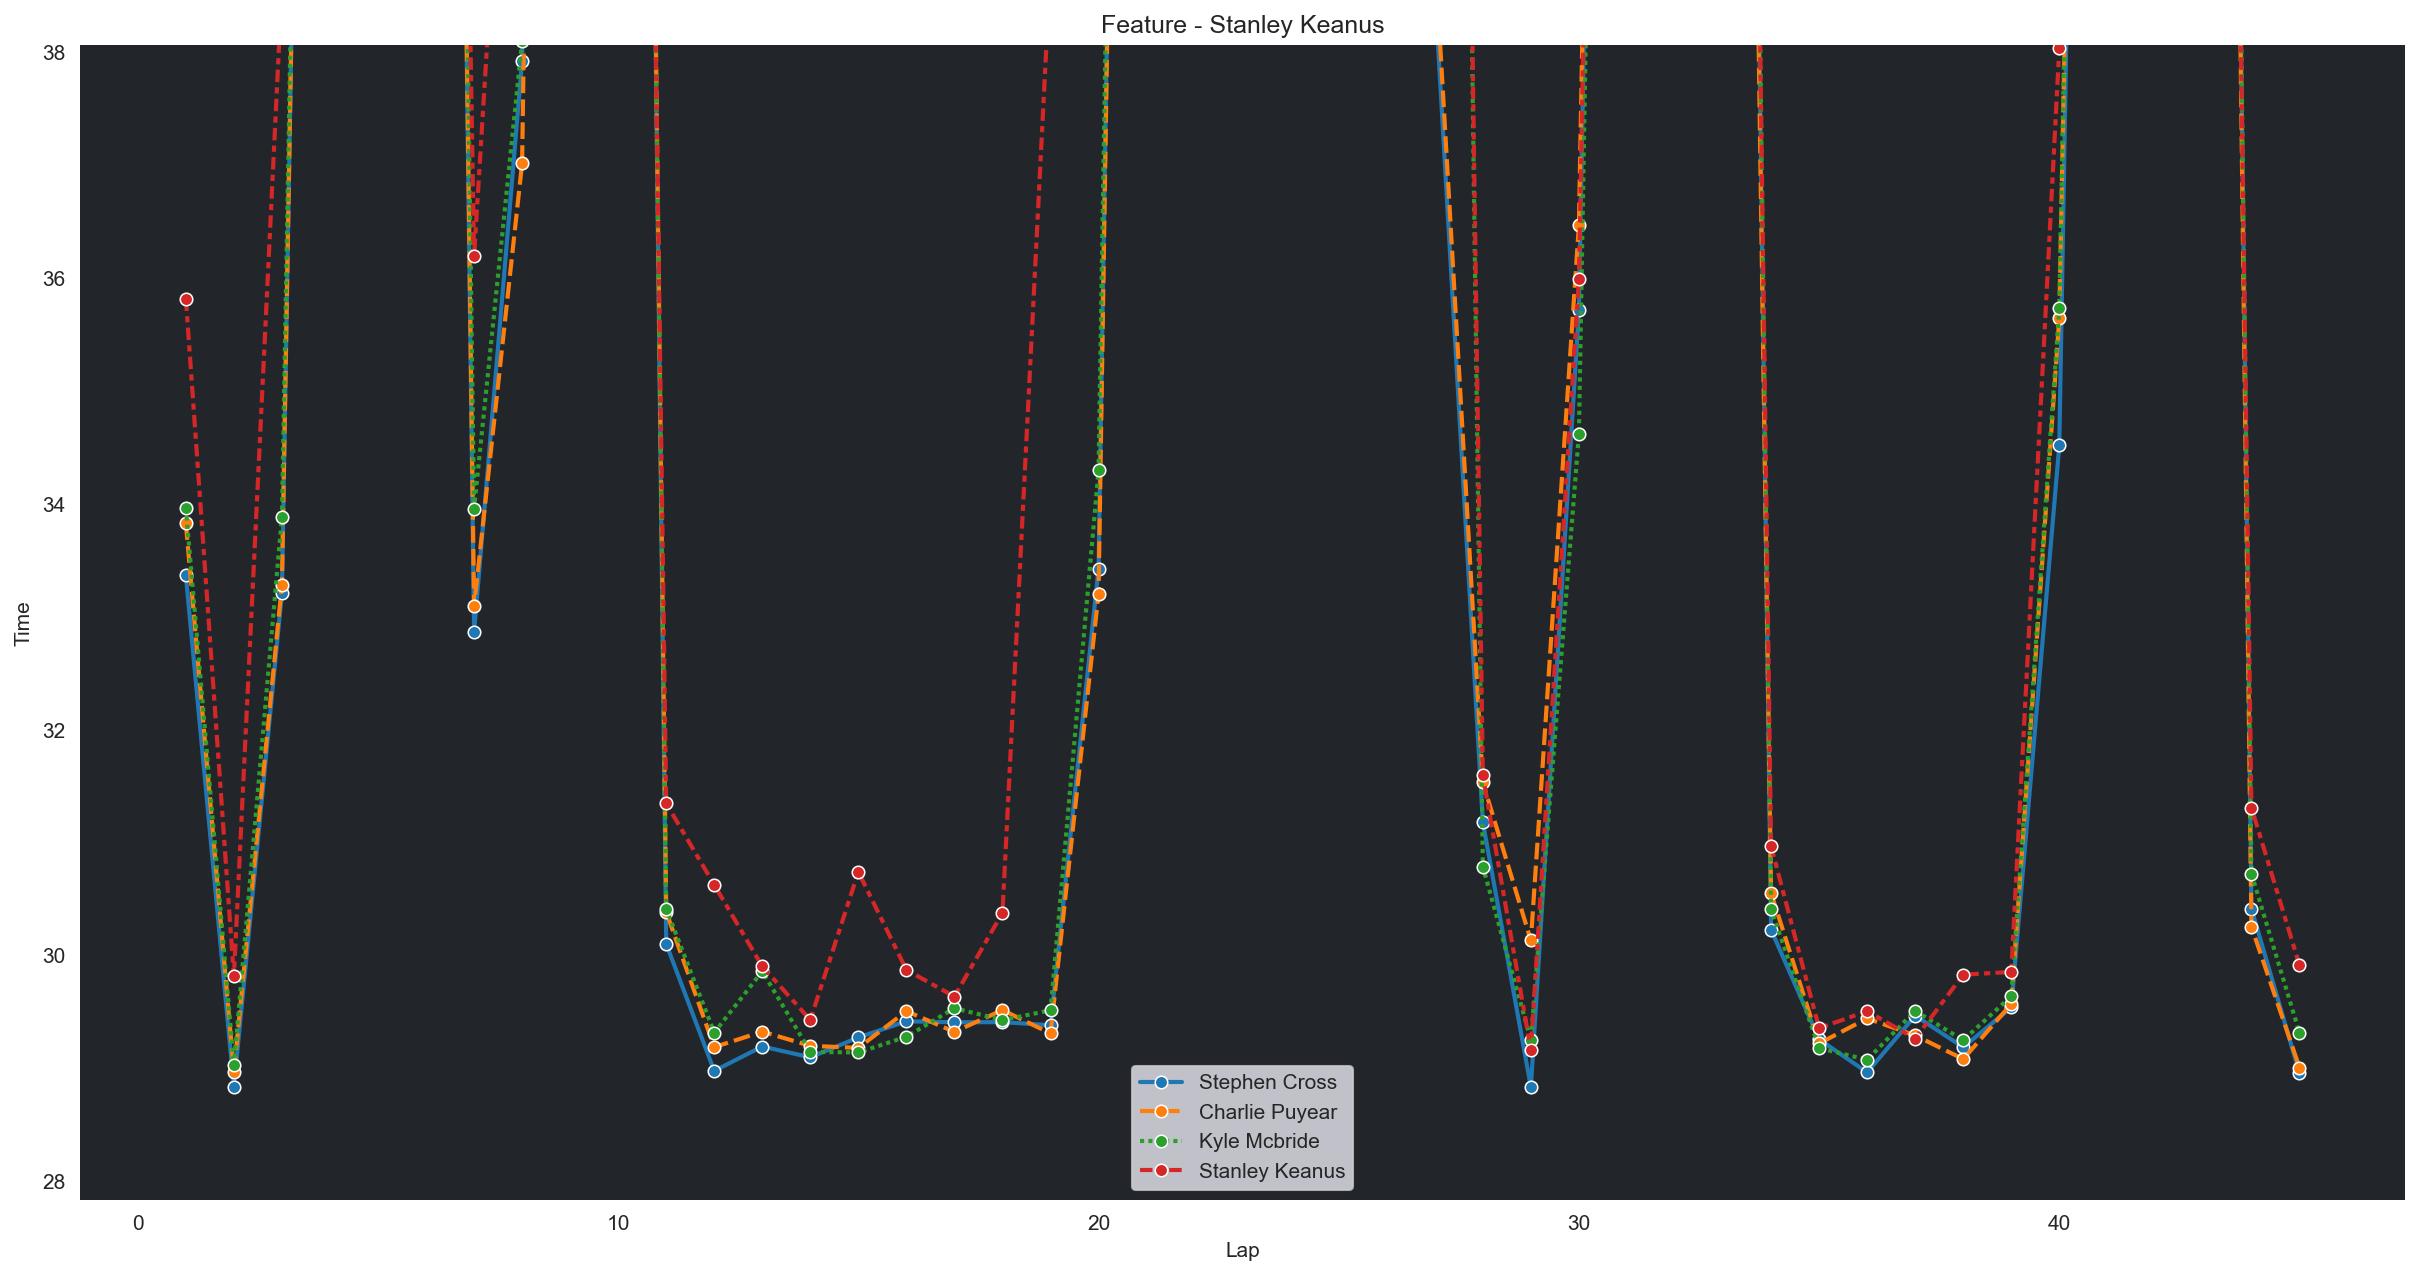Viewport: 2420px width, 1276px height.
Task: Click the final red point at lap 46
Action: coord(2299,965)
